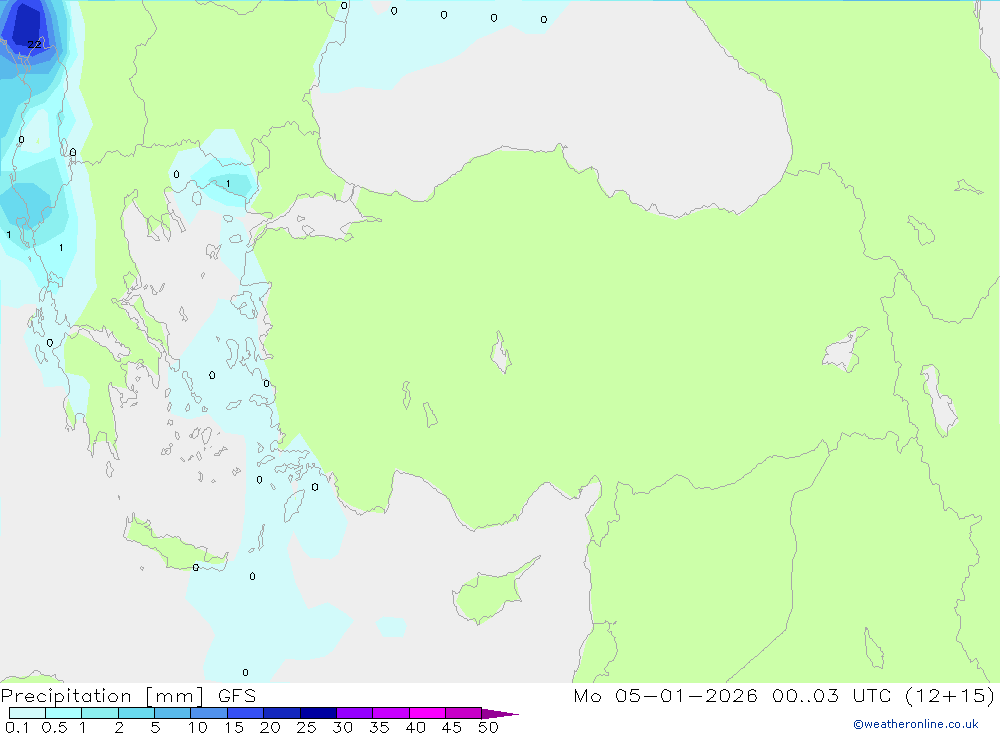Image resolution: width=1000 pixels, height=733 pixels.
Task: Click the dark blue heavy precipitation area
Action: coord(27,24)
